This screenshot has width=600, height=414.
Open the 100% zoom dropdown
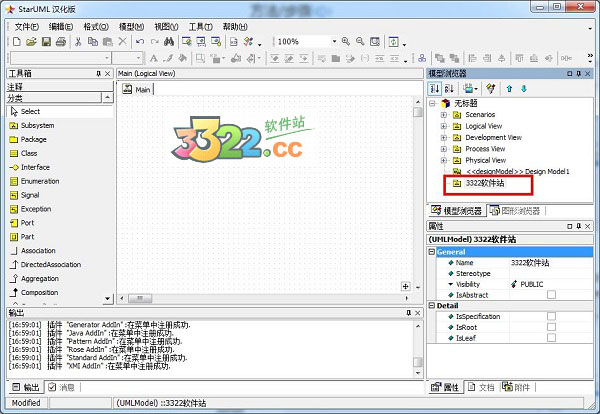(x=334, y=41)
